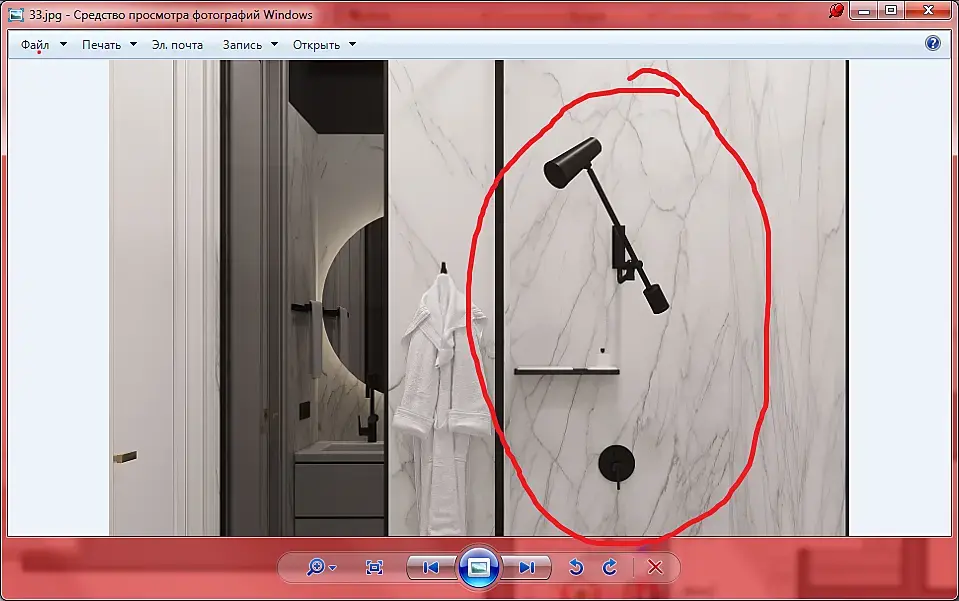Expand the zoom slider dropdown arrow
Viewport: 959px width, 601px height.
[x=333, y=568]
